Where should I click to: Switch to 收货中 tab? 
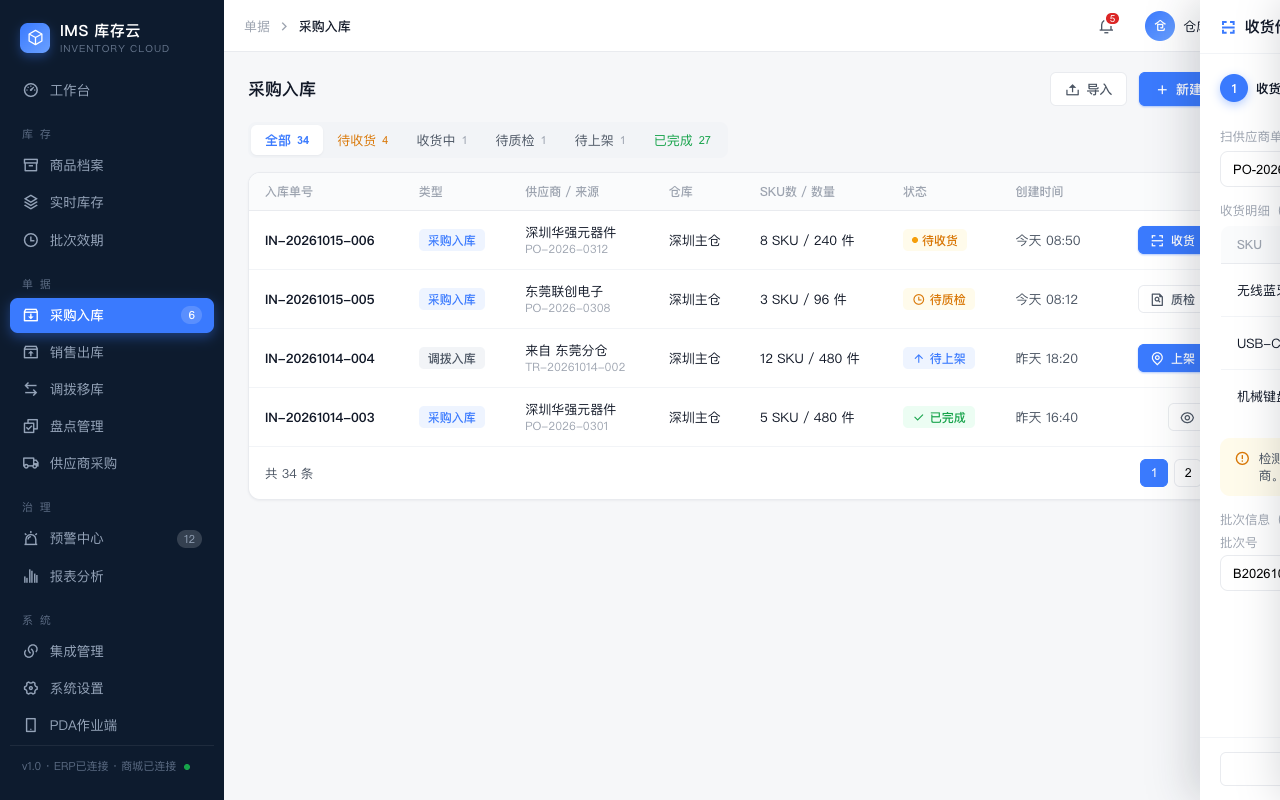[x=442, y=140]
